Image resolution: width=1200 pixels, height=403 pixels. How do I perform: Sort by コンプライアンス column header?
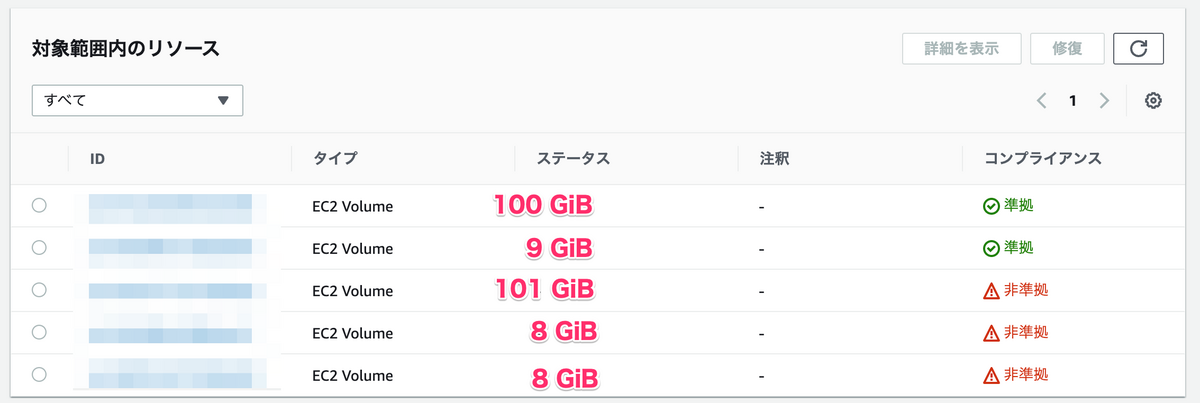point(1045,158)
